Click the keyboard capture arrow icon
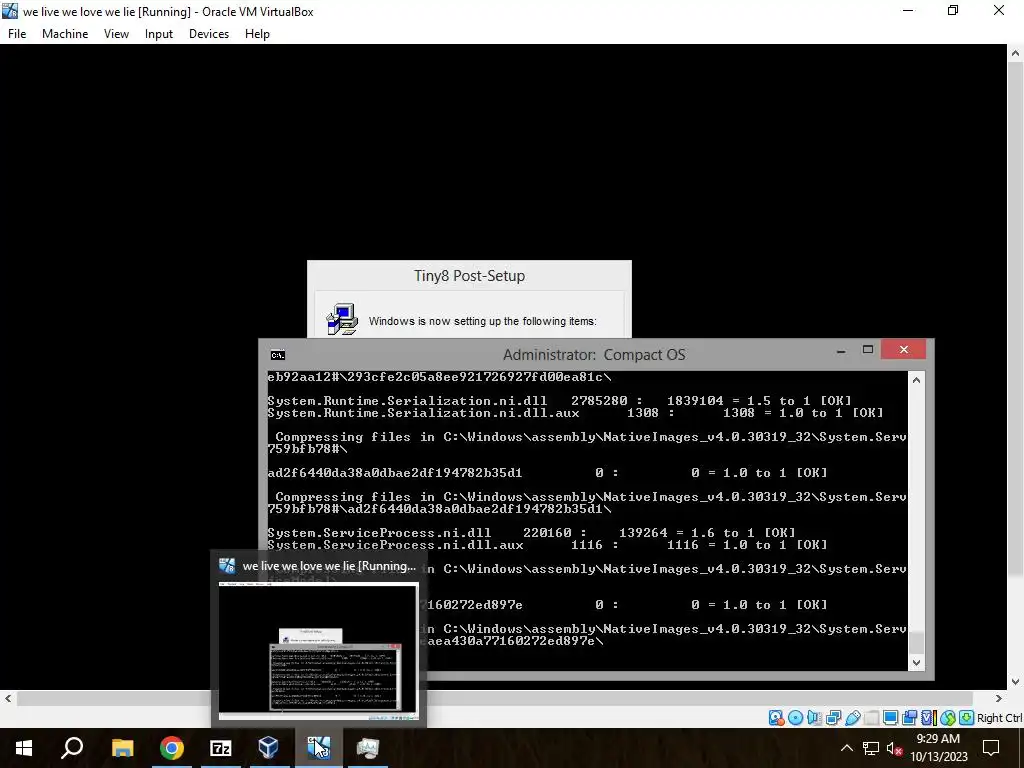1024x768 pixels. point(967,718)
